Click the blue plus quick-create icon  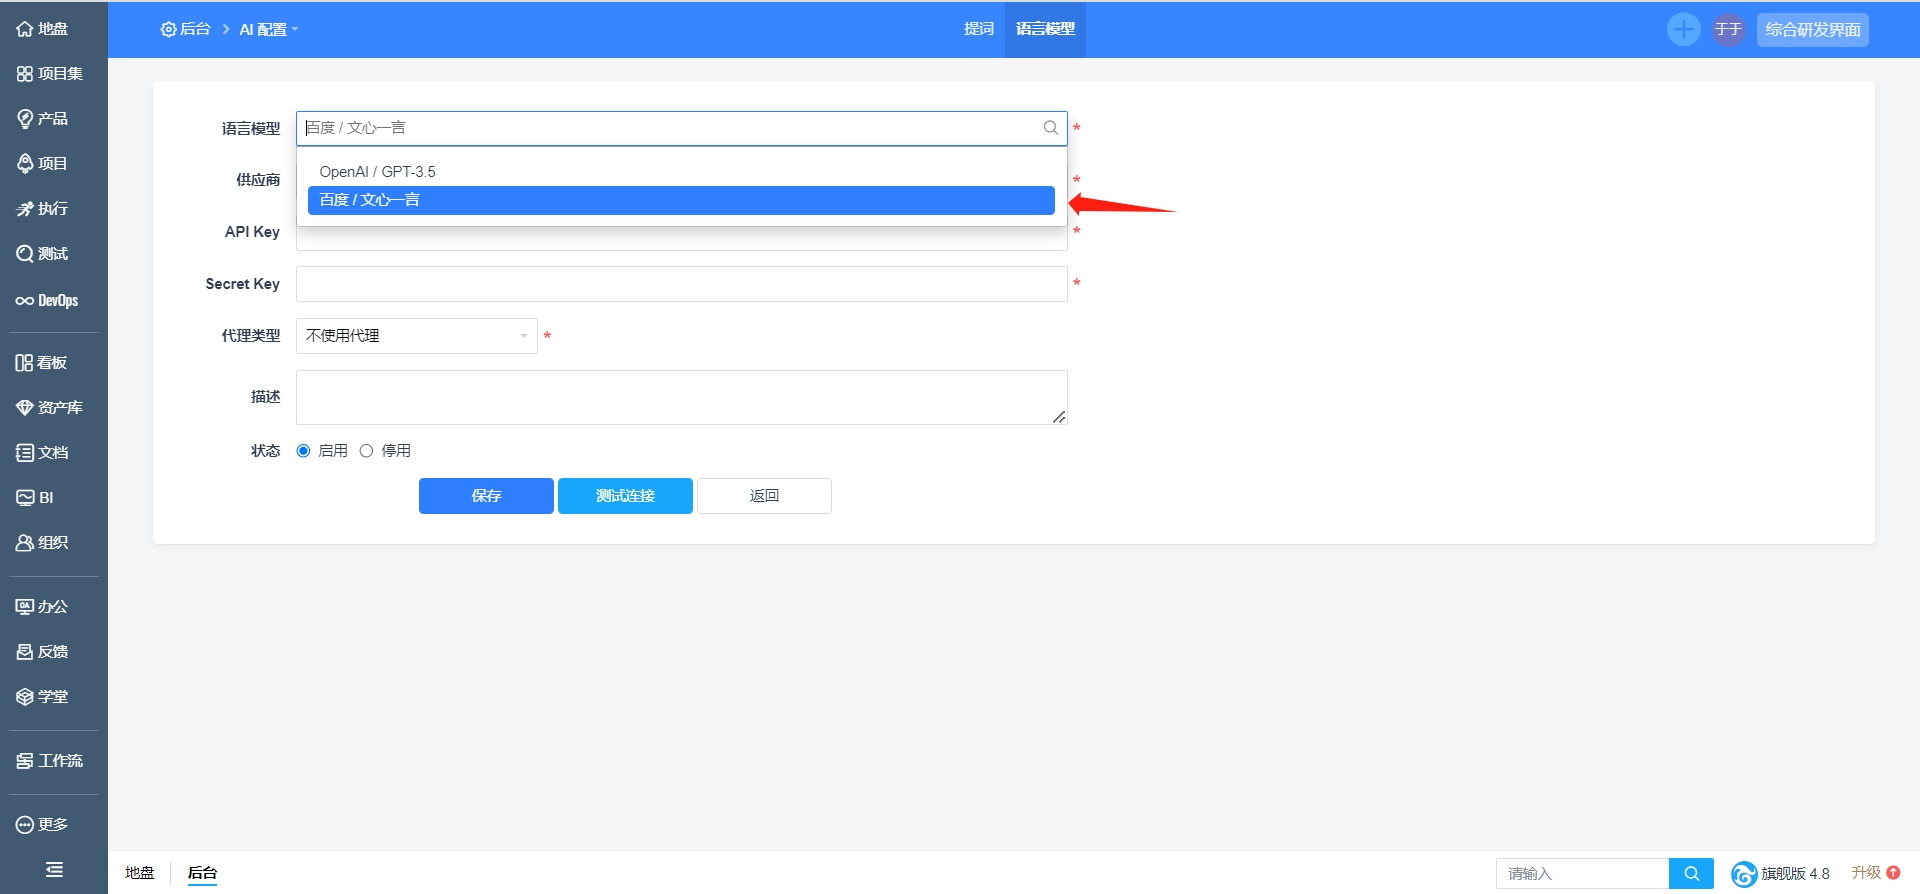click(x=1684, y=29)
